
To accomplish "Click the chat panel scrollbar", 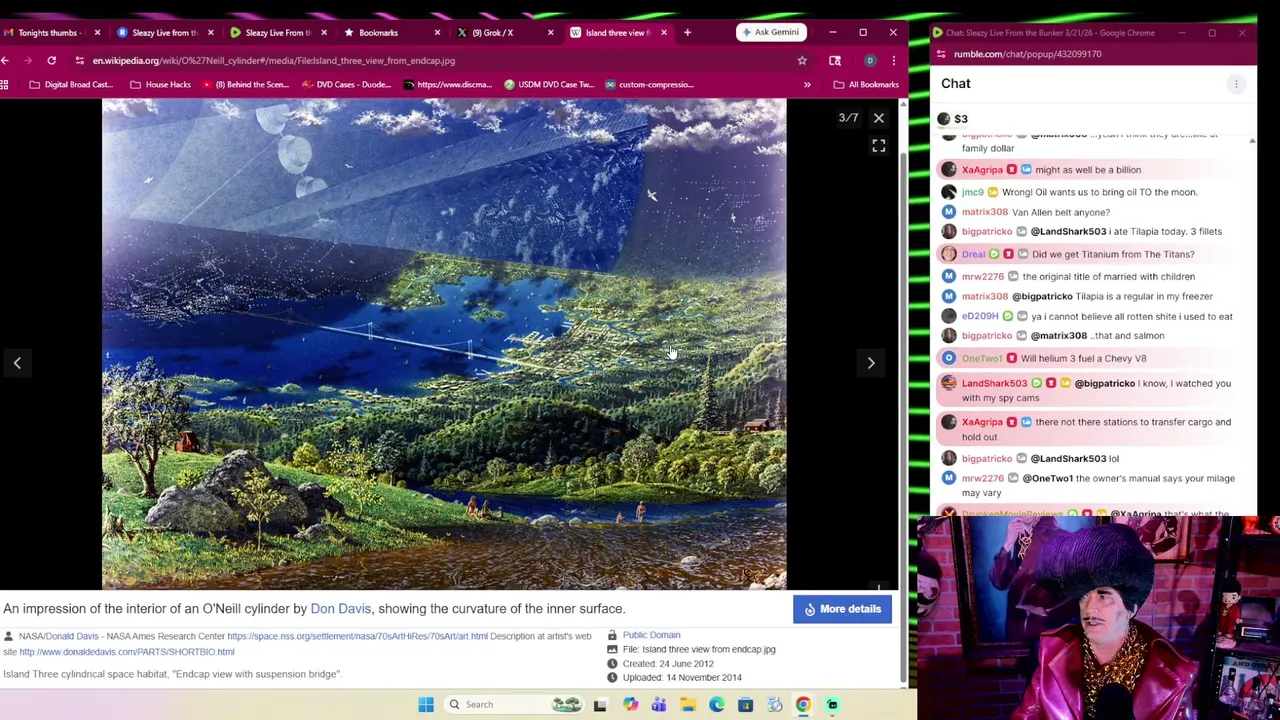I will [x=1252, y=325].
